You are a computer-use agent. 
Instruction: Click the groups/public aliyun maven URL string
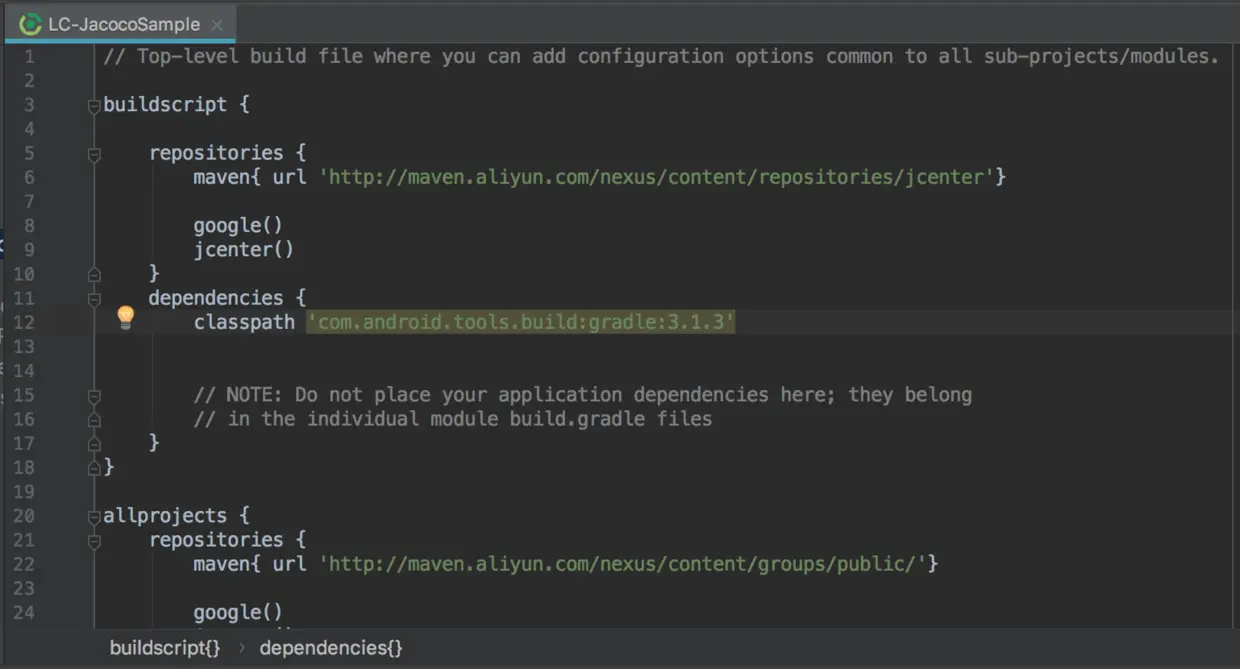click(623, 564)
